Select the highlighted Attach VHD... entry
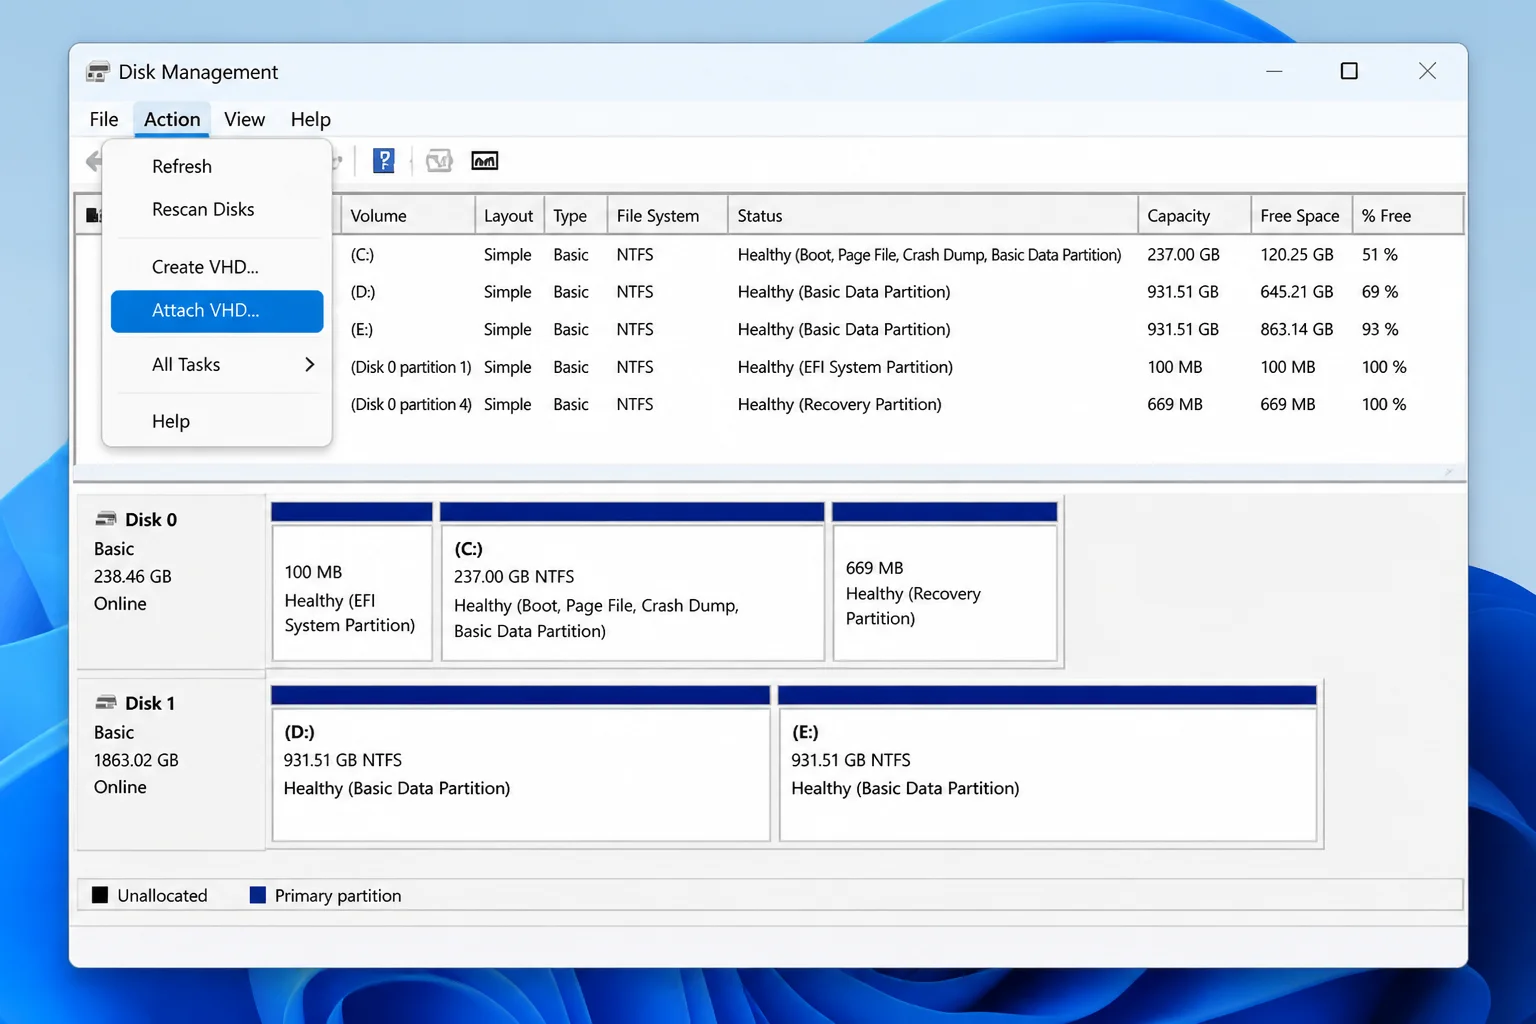 coord(217,311)
